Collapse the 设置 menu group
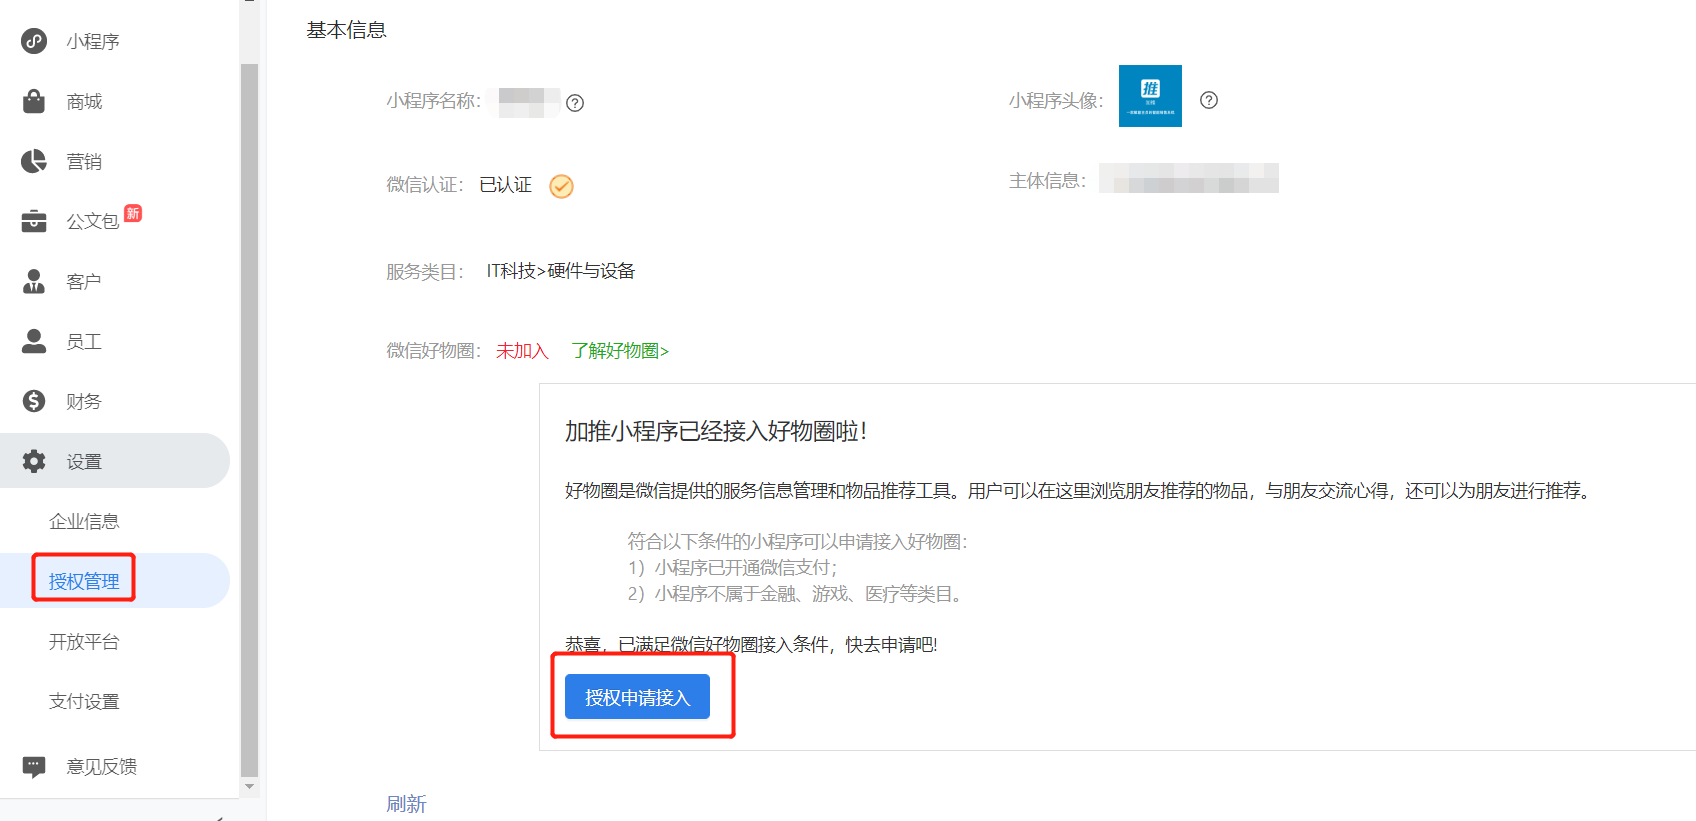The height and width of the screenshot is (821, 1696). 115,461
